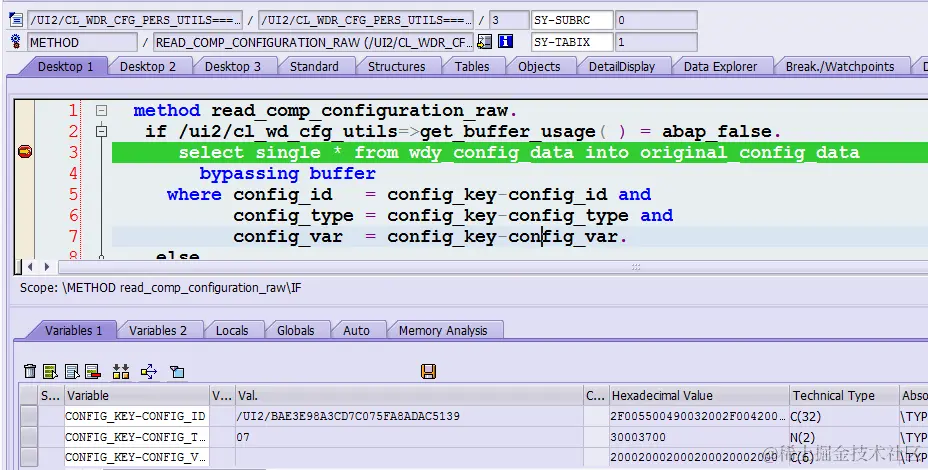The height and width of the screenshot is (470, 928).
Task: Open the blue information icon
Action: tap(505, 41)
